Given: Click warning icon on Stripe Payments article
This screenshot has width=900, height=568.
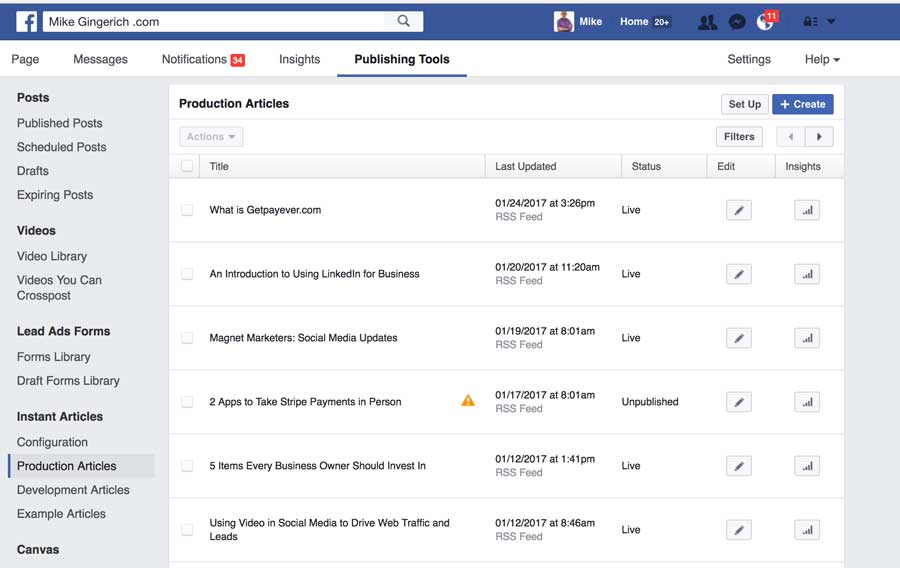Looking at the screenshot, I should pyautogui.click(x=468, y=401).
